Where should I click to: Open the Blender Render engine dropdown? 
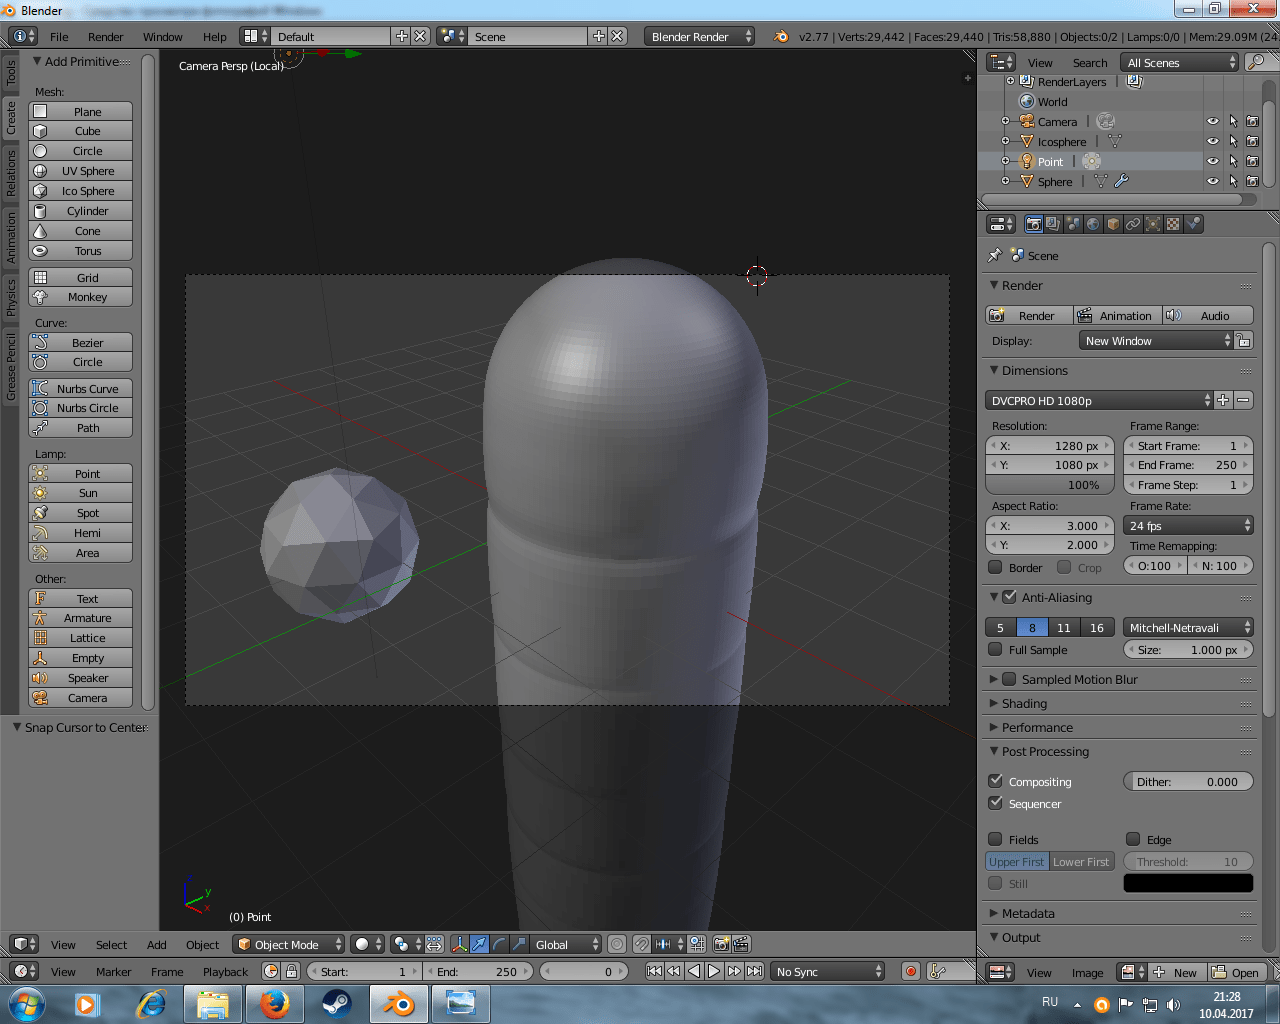pos(698,35)
